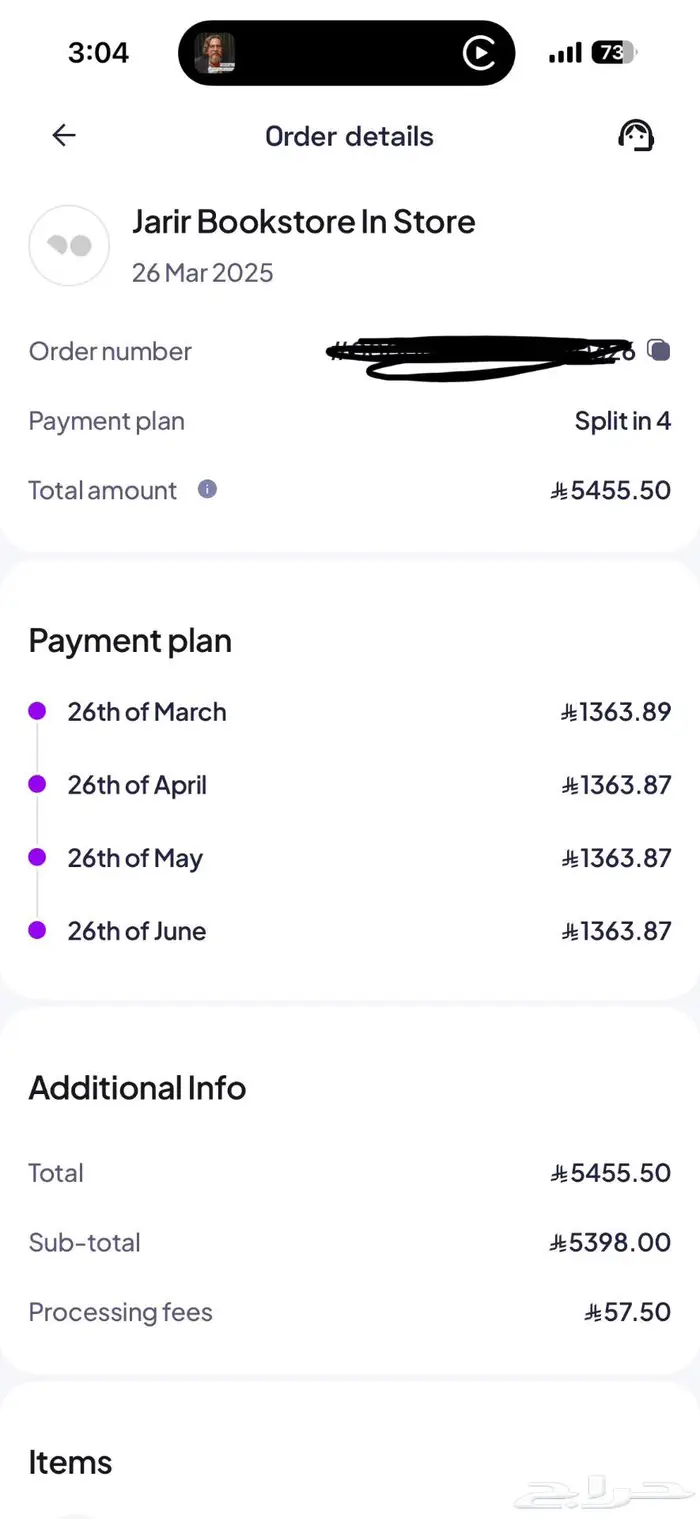This screenshot has height=1519, width=700.
Task: Tap the back arrow icon
Action: [64, 136]
